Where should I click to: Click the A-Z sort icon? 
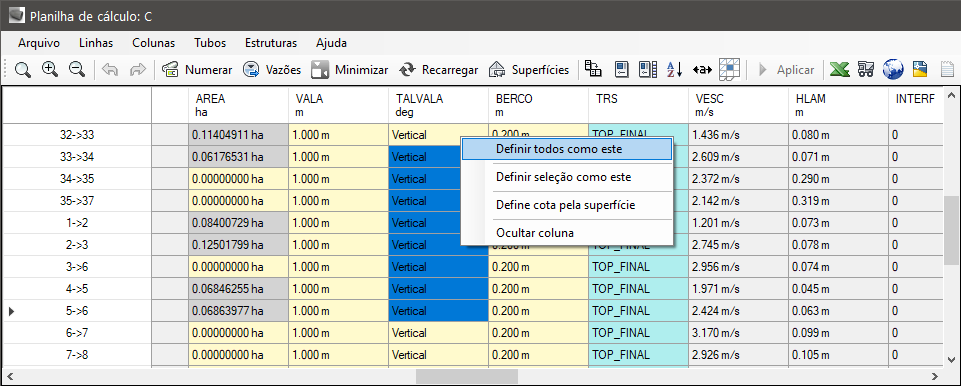pyautogui.click(x=675, y=69)
